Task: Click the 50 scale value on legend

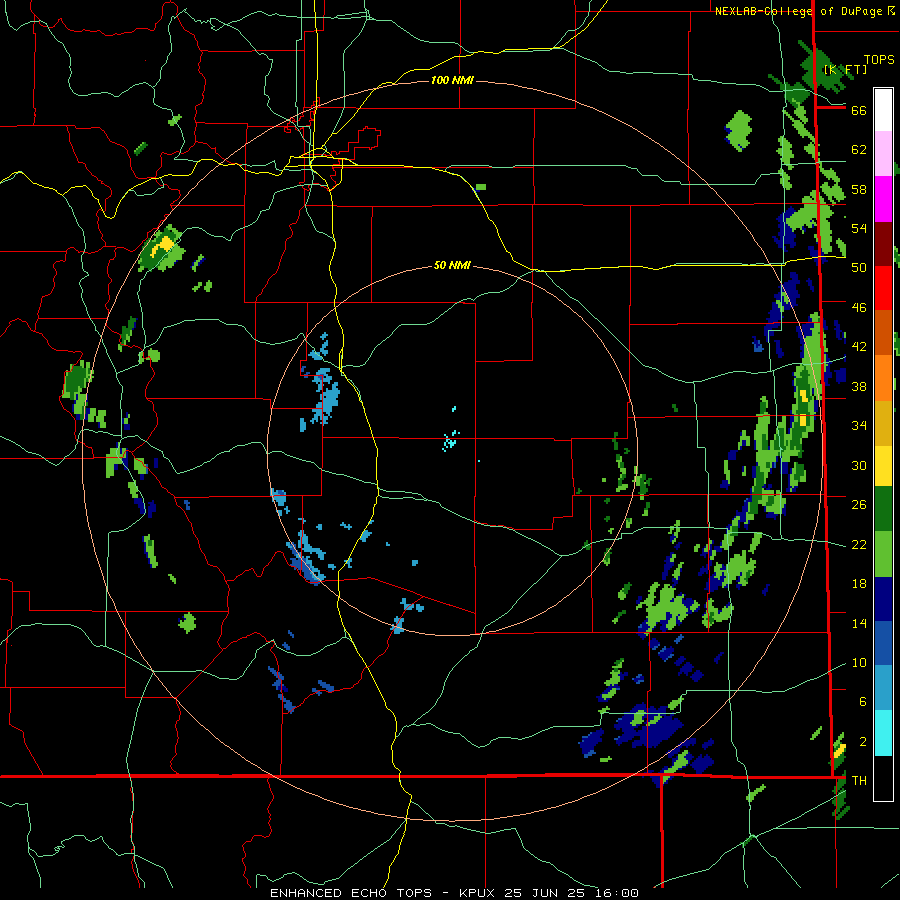Action: (859, 267)
